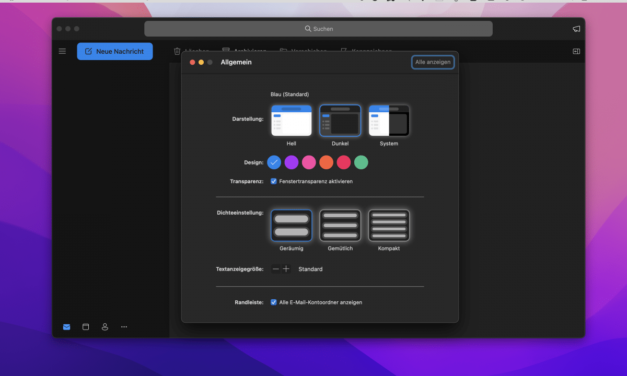Open the People contacts icon

[x=105, y=327]
